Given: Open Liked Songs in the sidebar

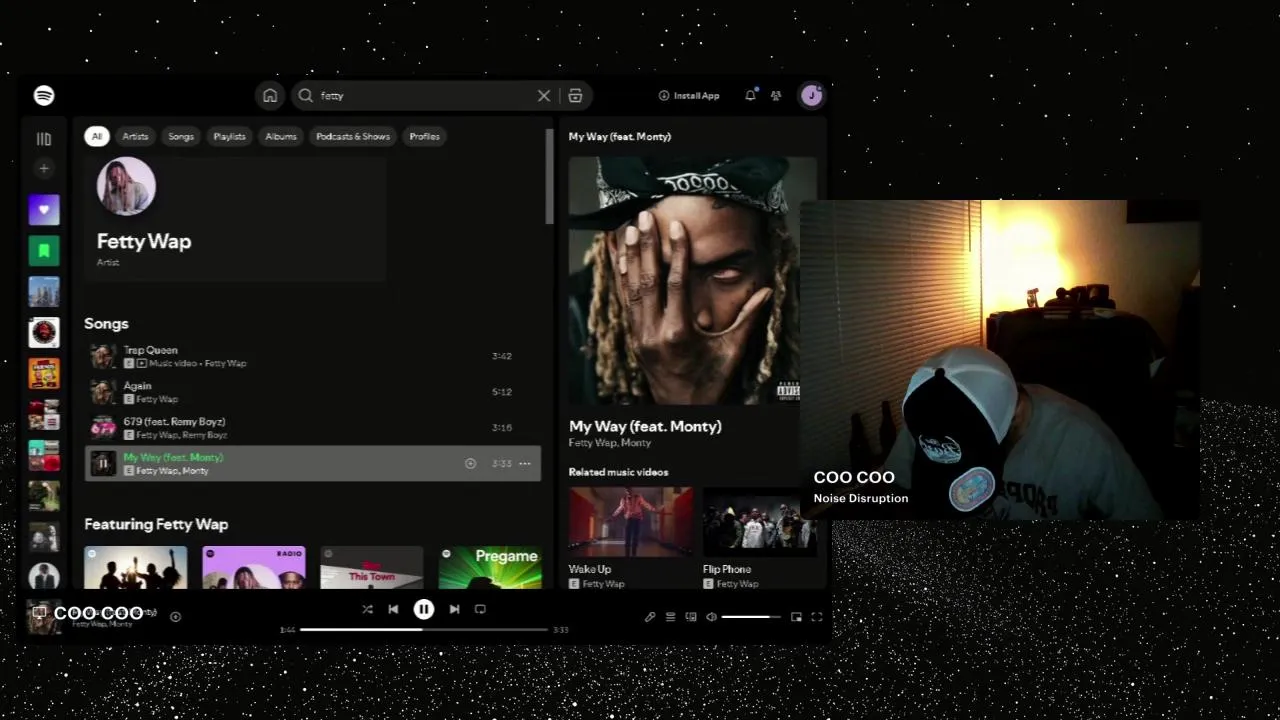Looking at the screenshot, I should [44, 210].
